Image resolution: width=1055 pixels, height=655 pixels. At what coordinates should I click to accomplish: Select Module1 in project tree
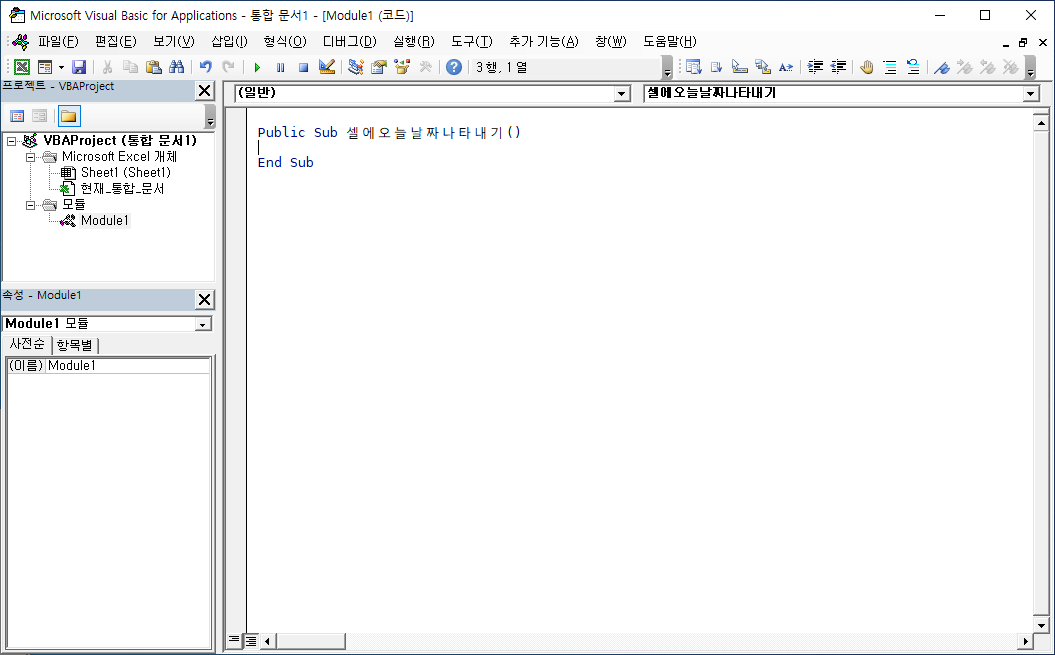tap(104, 221)
